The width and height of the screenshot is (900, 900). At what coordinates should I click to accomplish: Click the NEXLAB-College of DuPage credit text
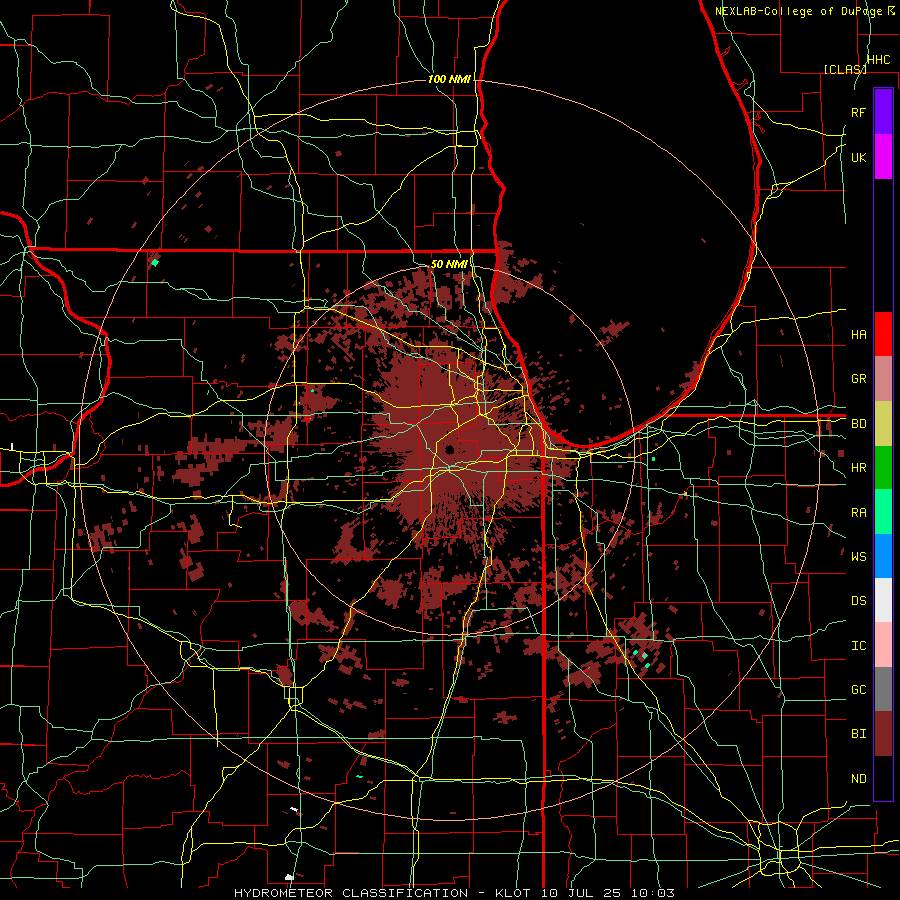[804, 11]
